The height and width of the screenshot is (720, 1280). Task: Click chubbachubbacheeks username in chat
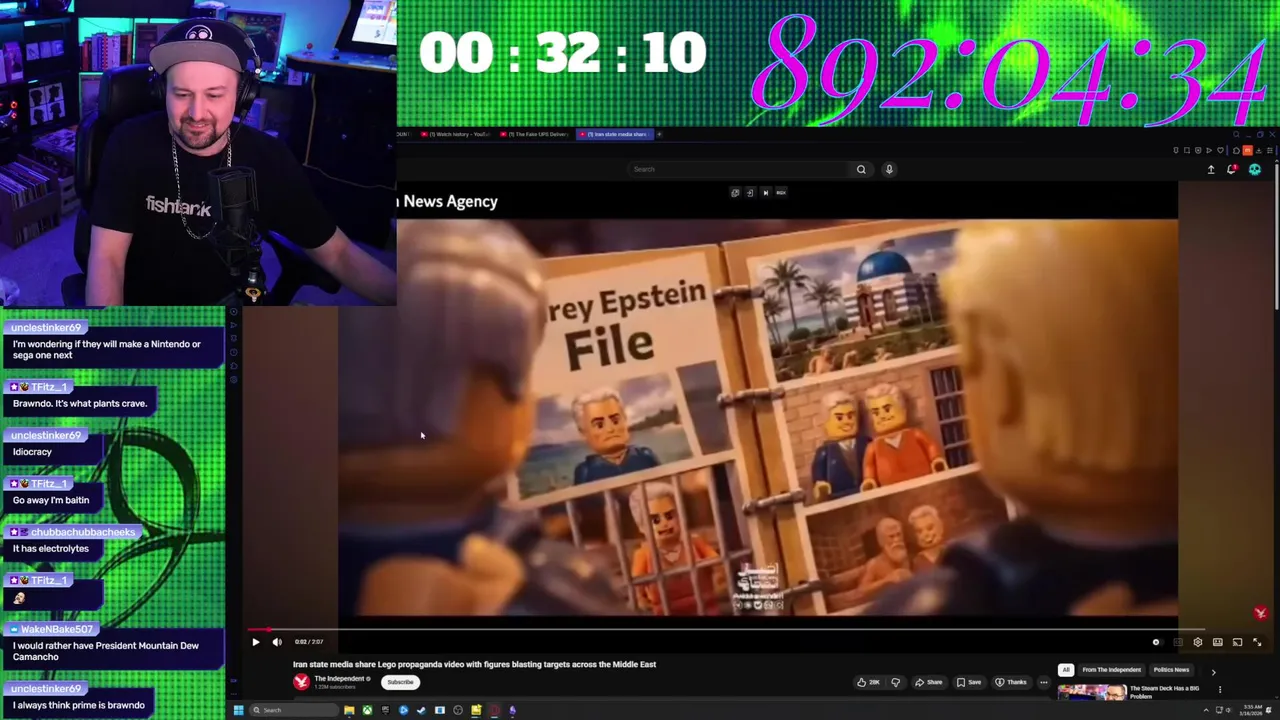(x=82, y=532)
